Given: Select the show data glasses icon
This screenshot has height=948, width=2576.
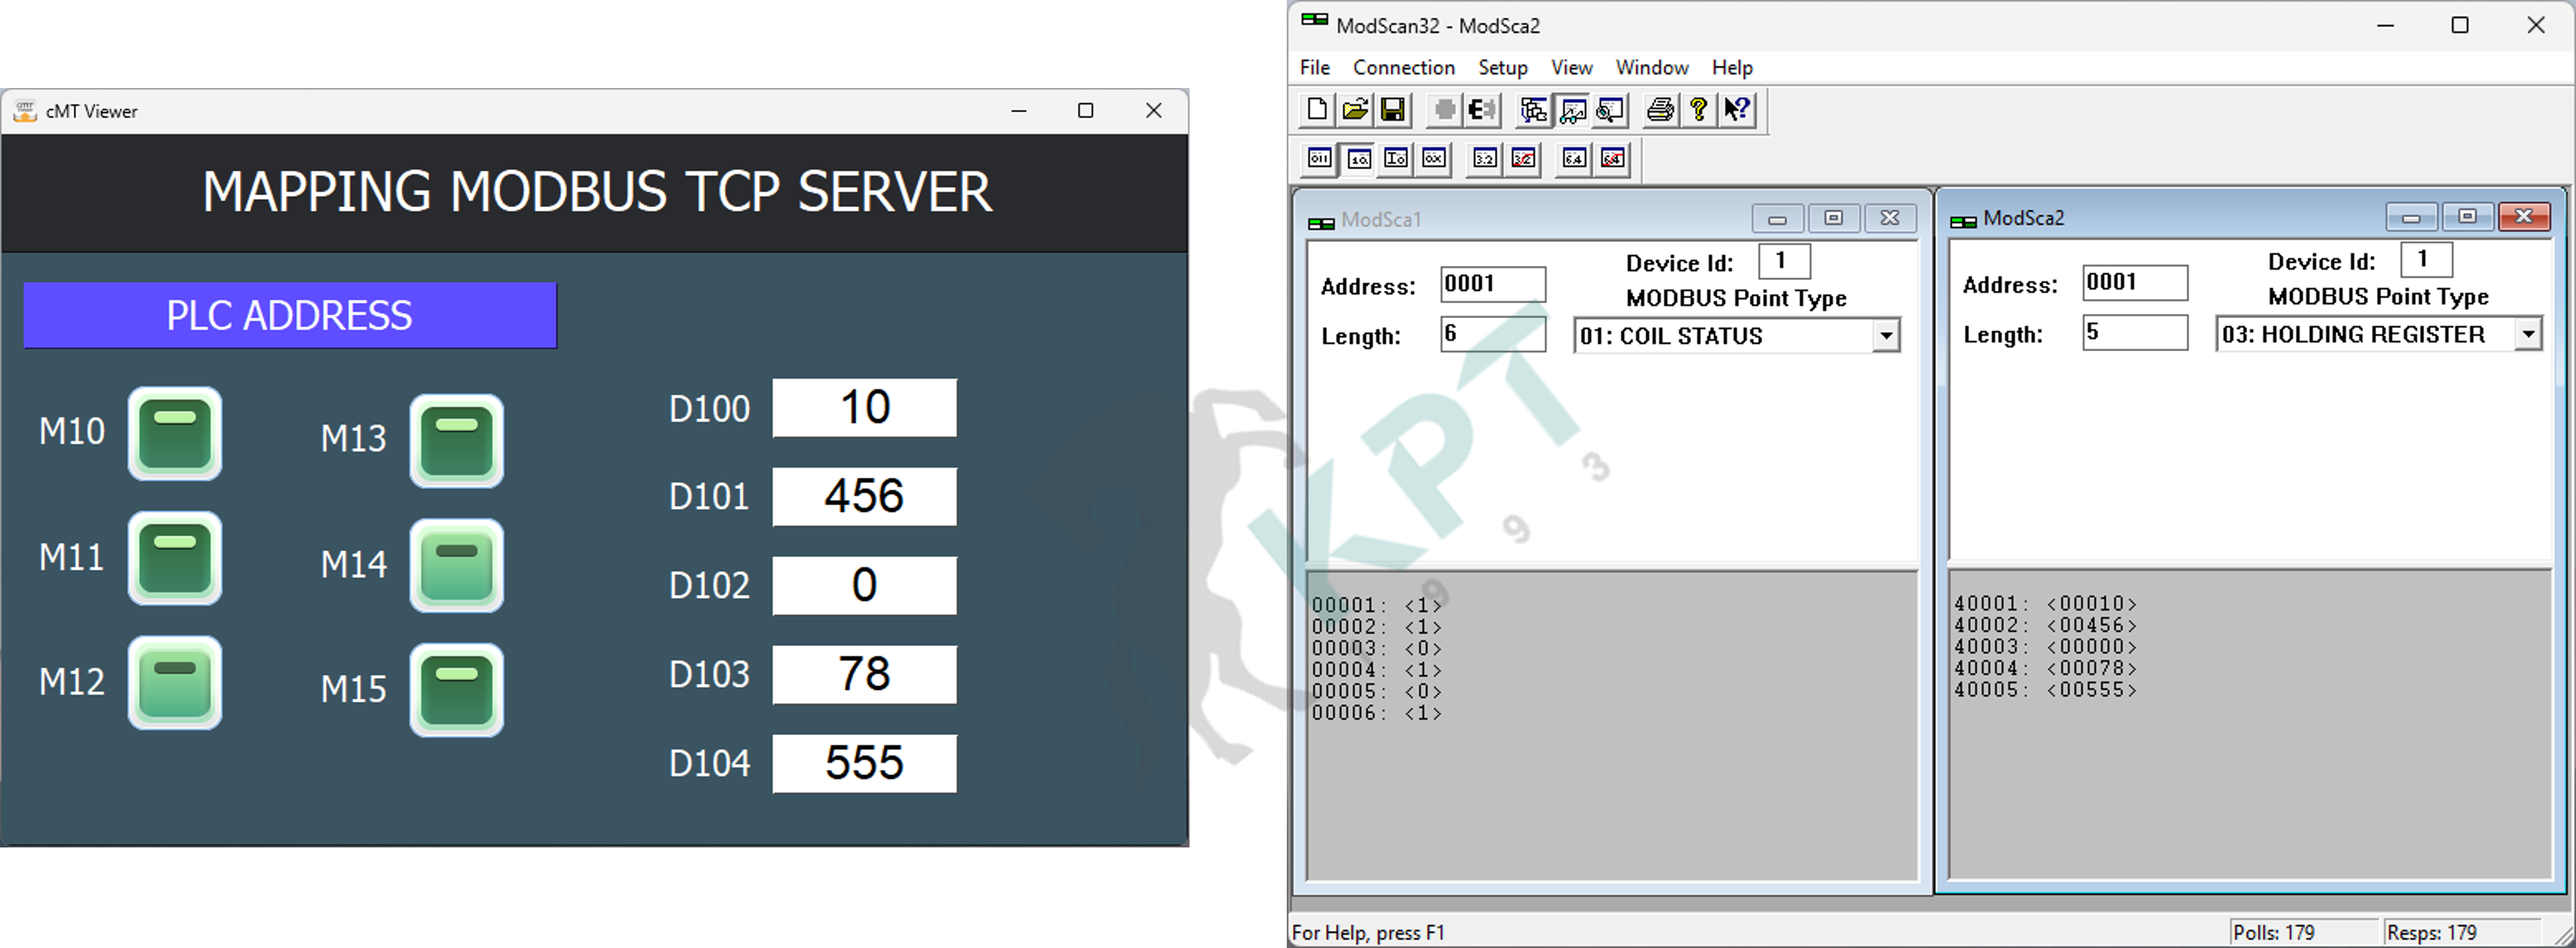Looking at the screenshot, I should pyautogui.click(x=1572, y=109).
